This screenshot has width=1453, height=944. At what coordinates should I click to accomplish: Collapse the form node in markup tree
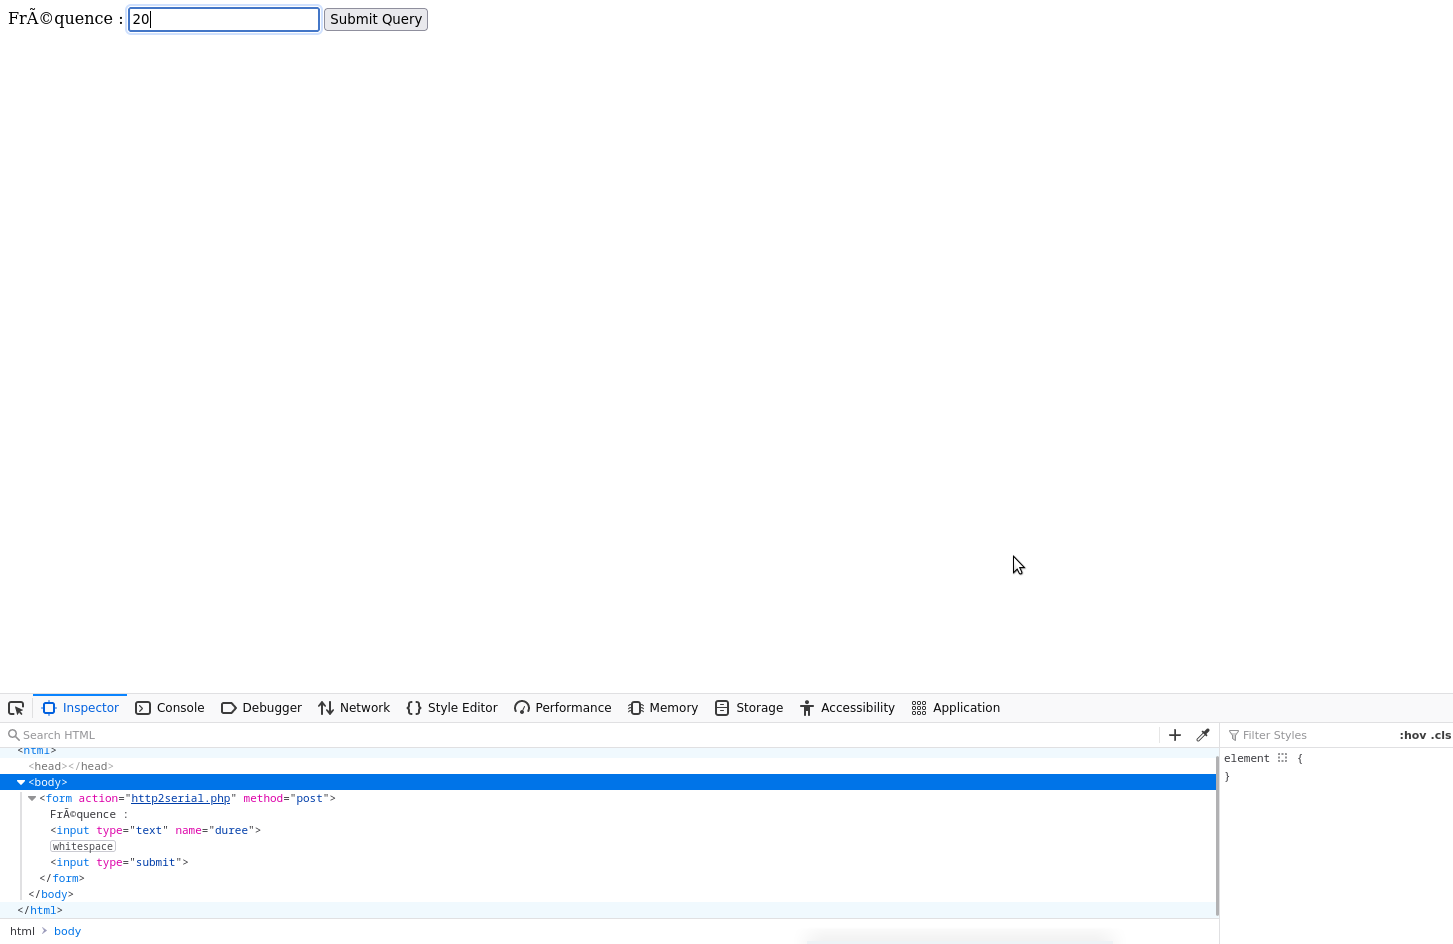coord(32,798)
